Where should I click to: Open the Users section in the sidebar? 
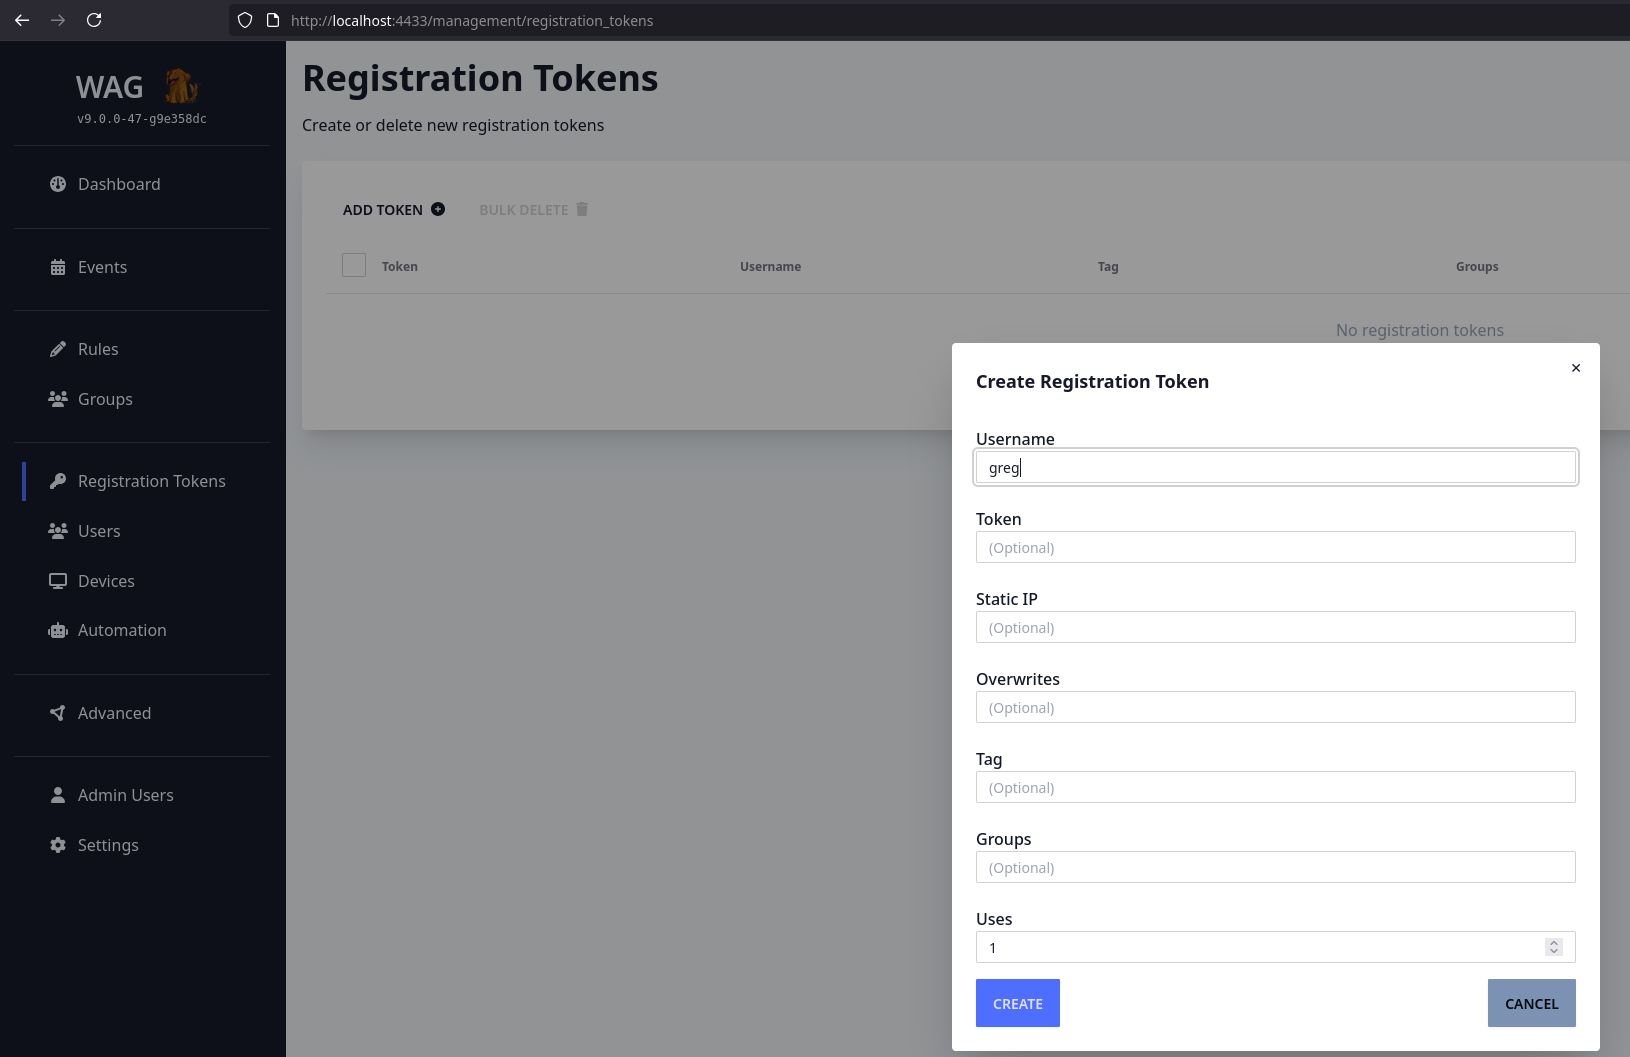99,530
